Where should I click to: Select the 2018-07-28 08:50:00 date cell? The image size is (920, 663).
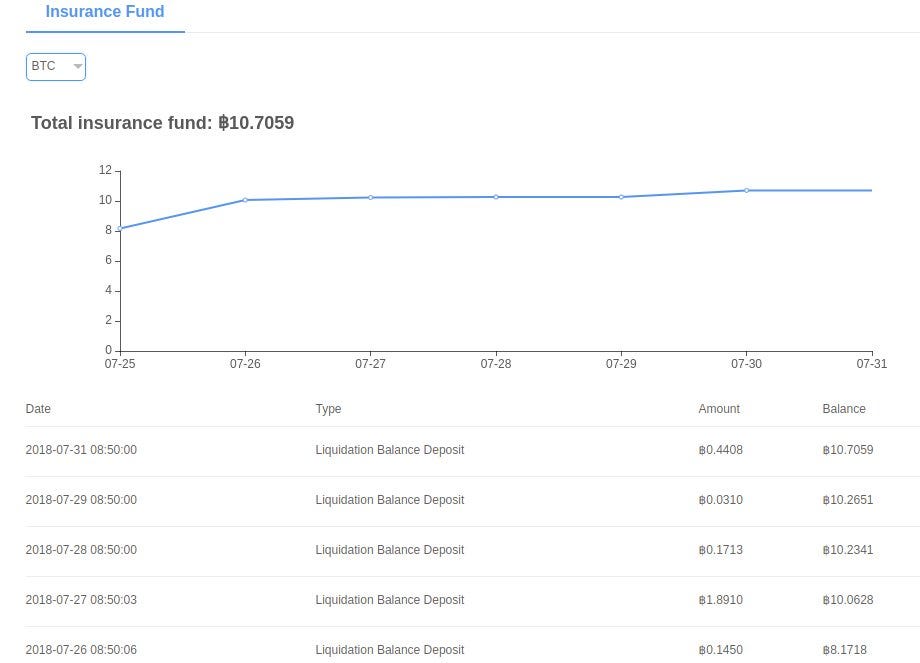pos(81,550)
